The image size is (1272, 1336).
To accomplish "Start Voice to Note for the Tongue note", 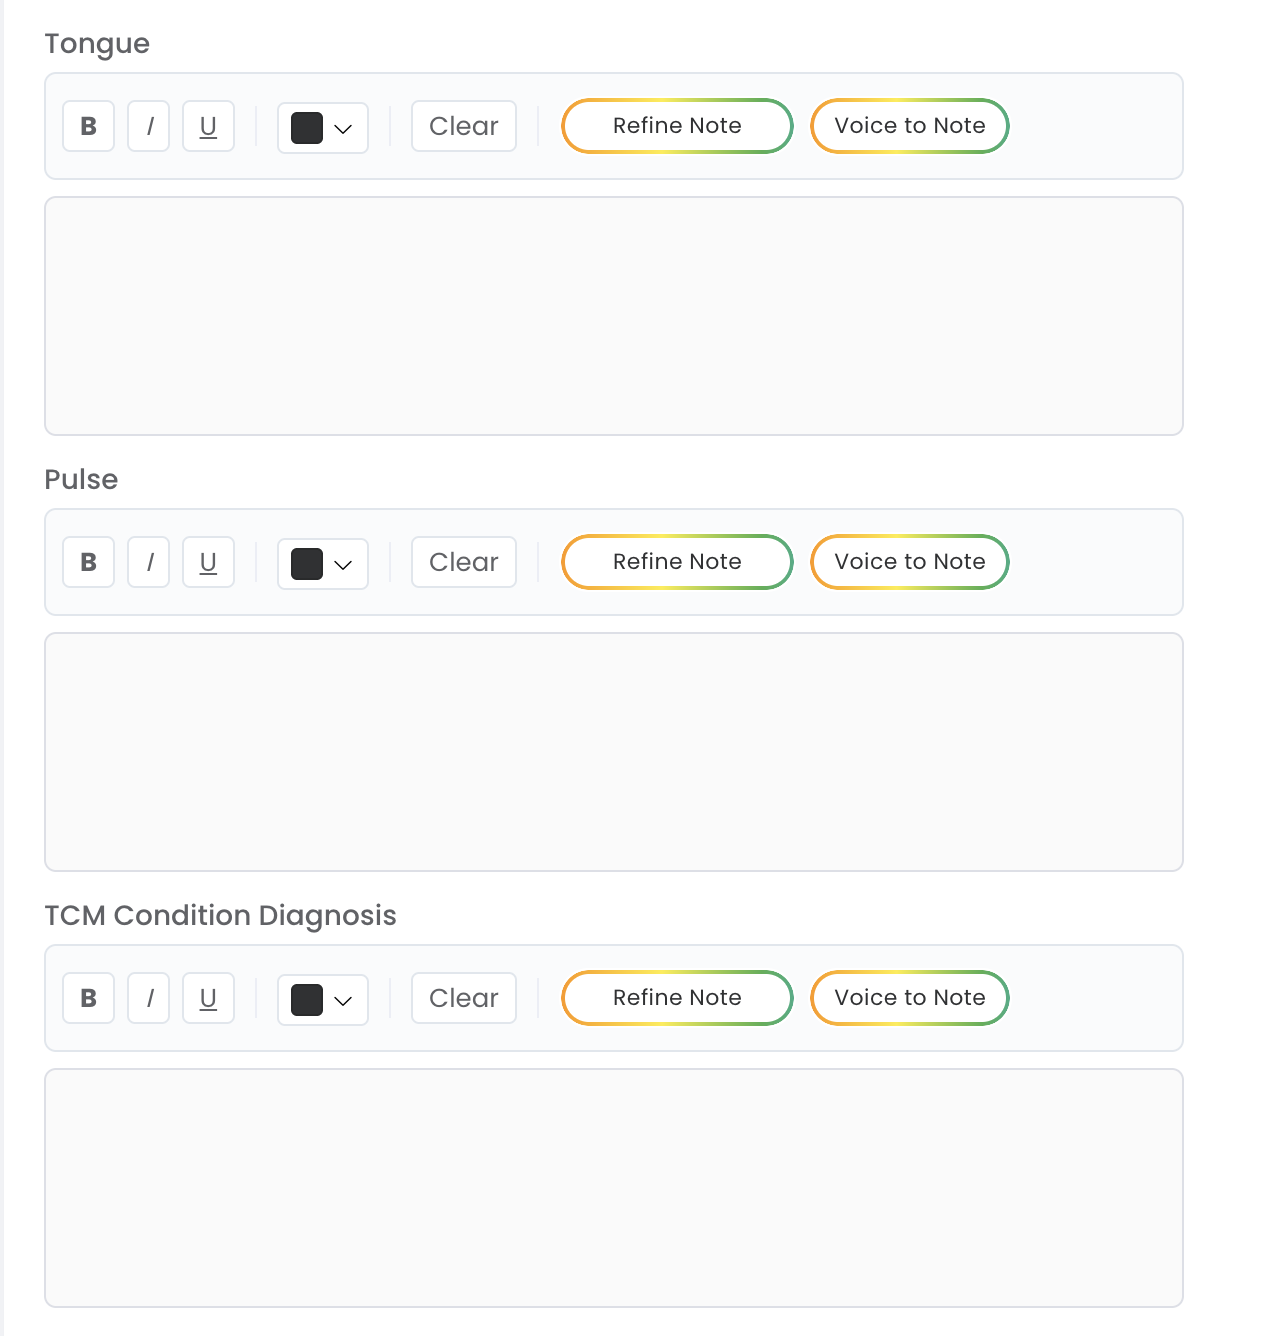I will point(909,126).
